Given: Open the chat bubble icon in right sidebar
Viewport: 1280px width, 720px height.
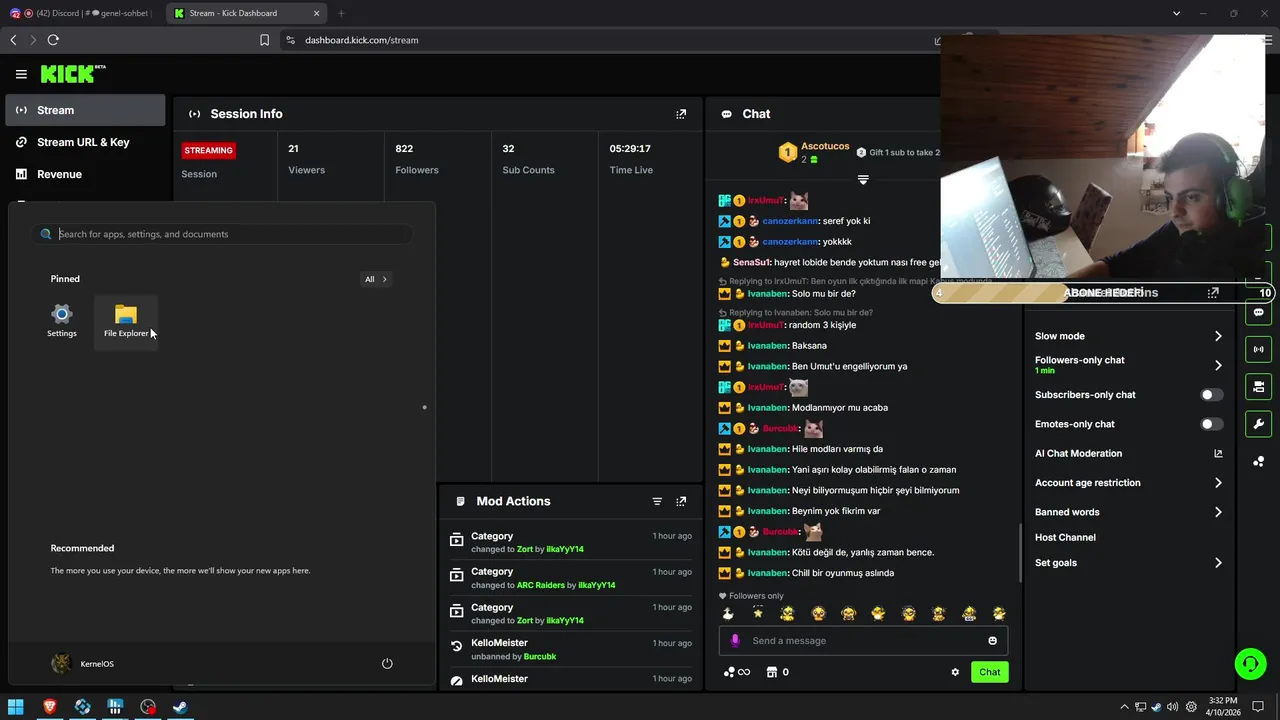Looking at the screenshot, I should coord(1258,312).
